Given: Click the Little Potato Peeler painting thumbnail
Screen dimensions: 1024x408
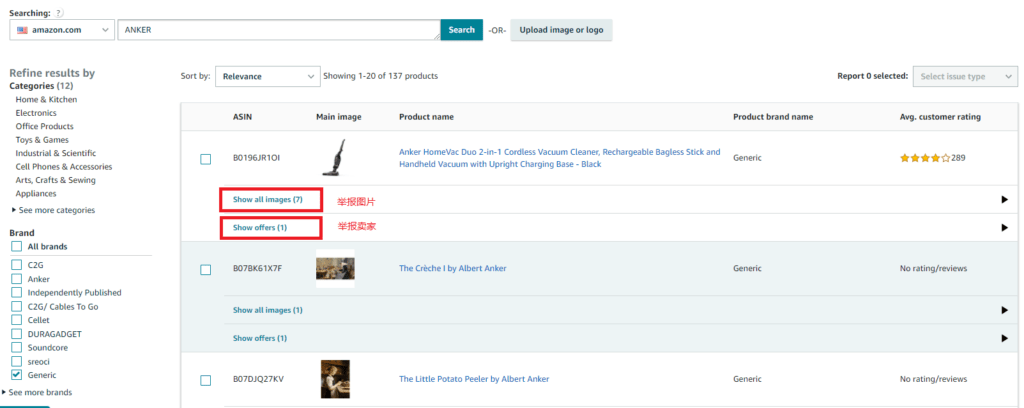Looking at the screenshot, I should point(335,379).
